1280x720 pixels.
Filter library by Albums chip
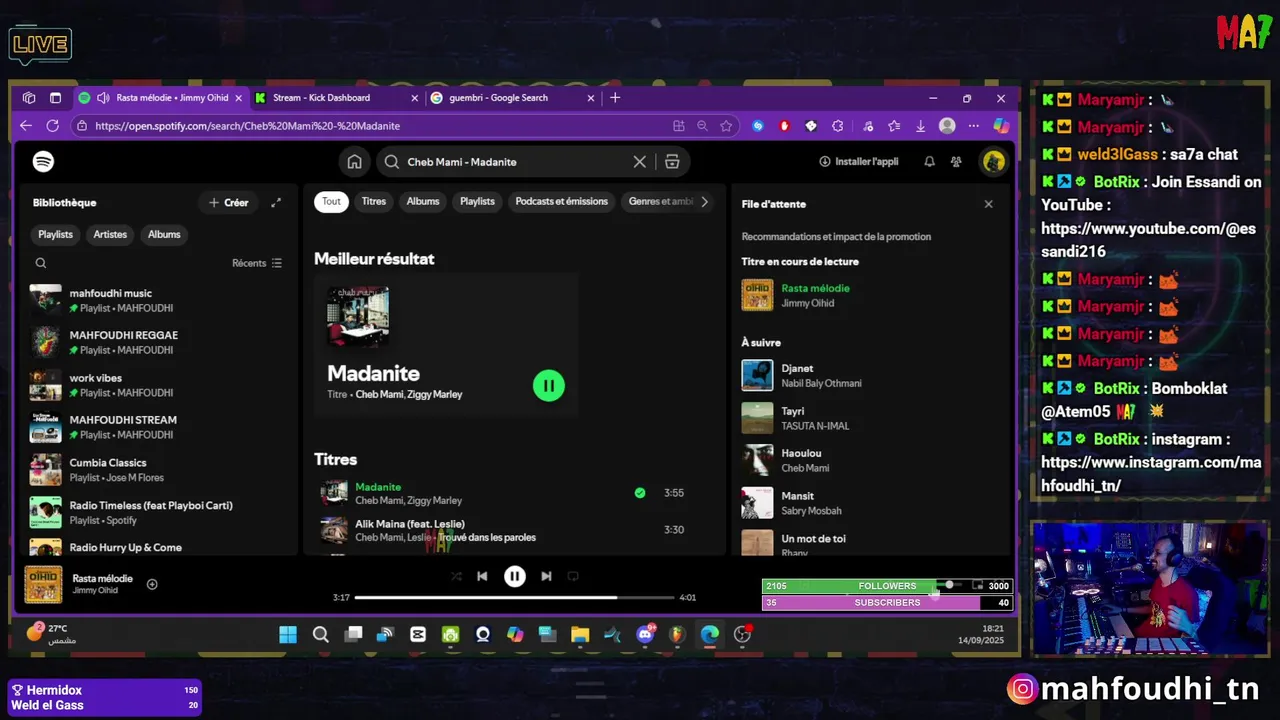pos(164,234)
